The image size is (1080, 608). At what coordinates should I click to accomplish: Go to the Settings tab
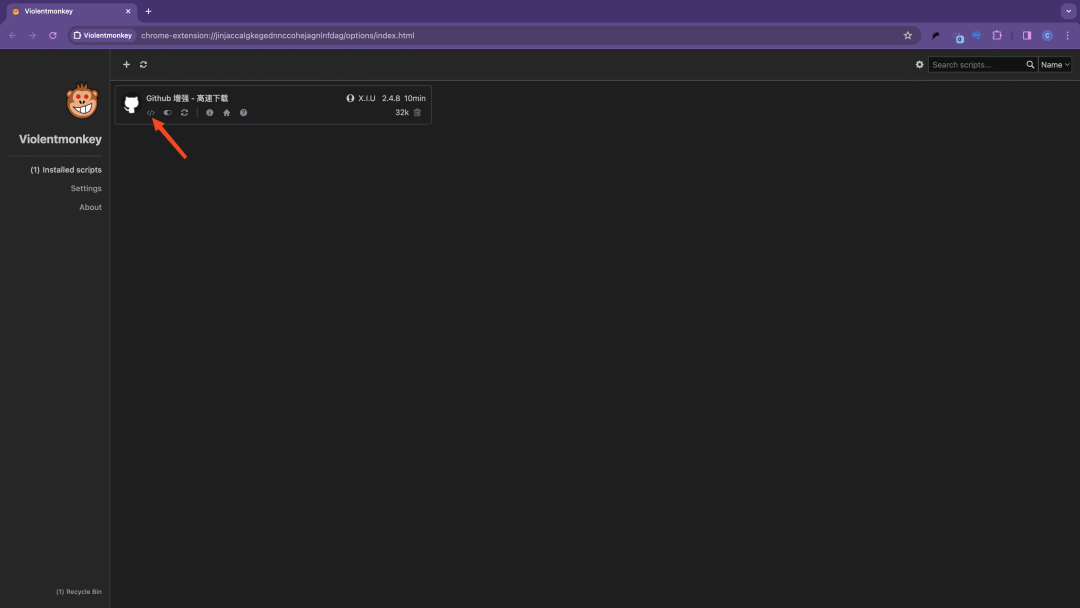(x=86, y=189)
